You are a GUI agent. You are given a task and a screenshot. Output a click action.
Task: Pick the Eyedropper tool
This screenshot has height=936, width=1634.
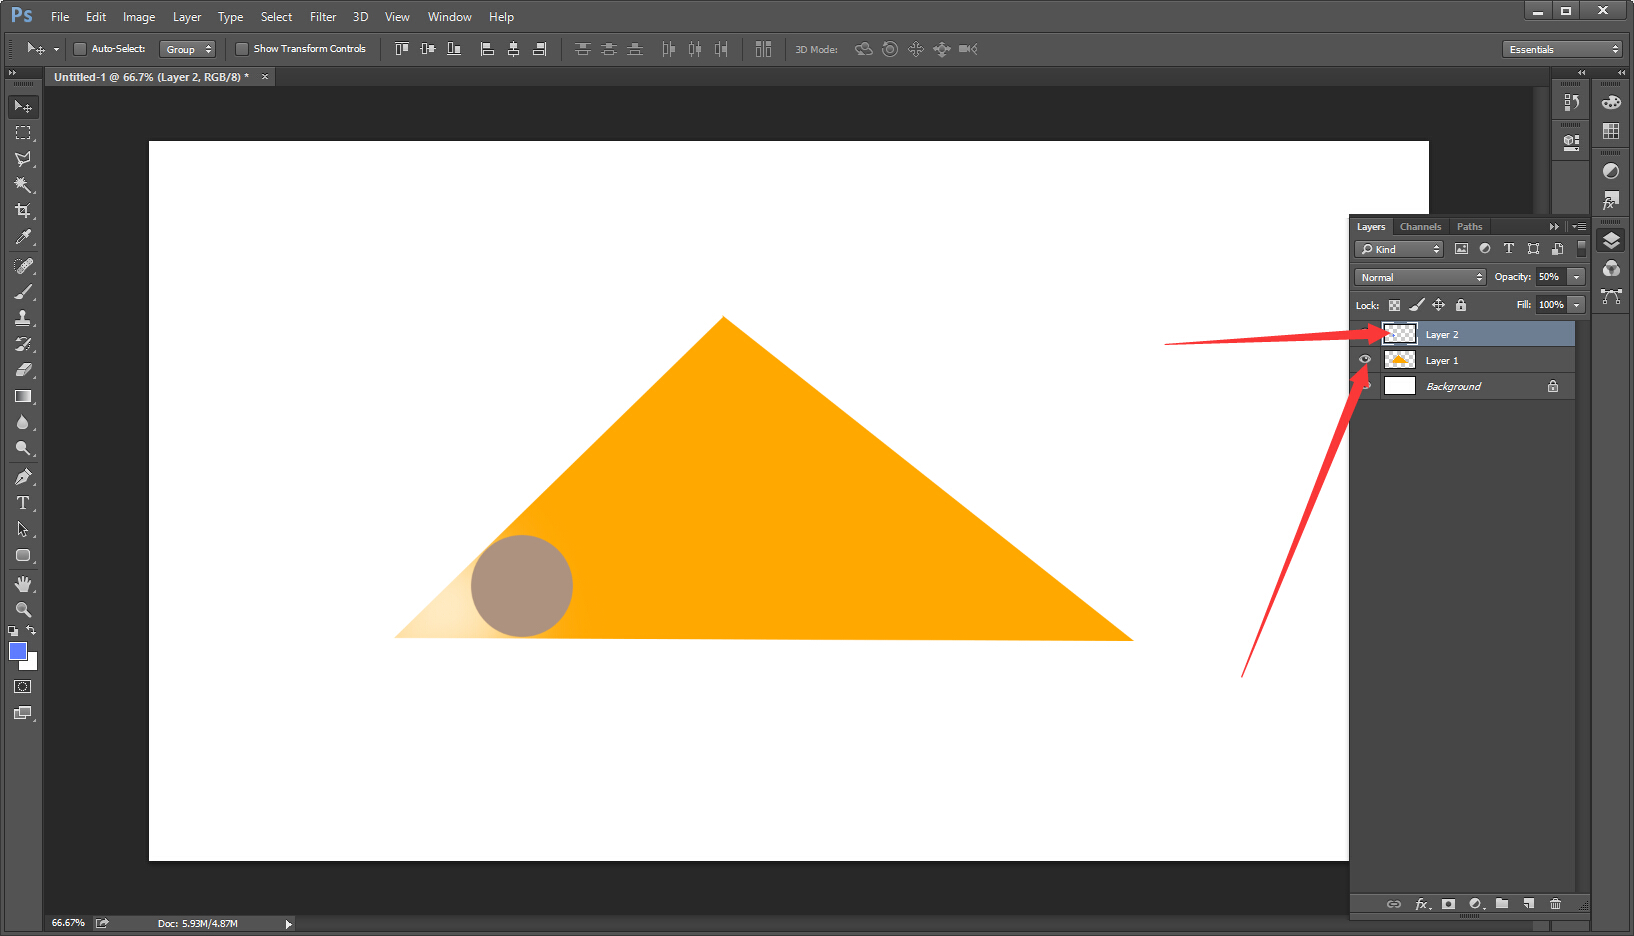[x=23, y=237]
